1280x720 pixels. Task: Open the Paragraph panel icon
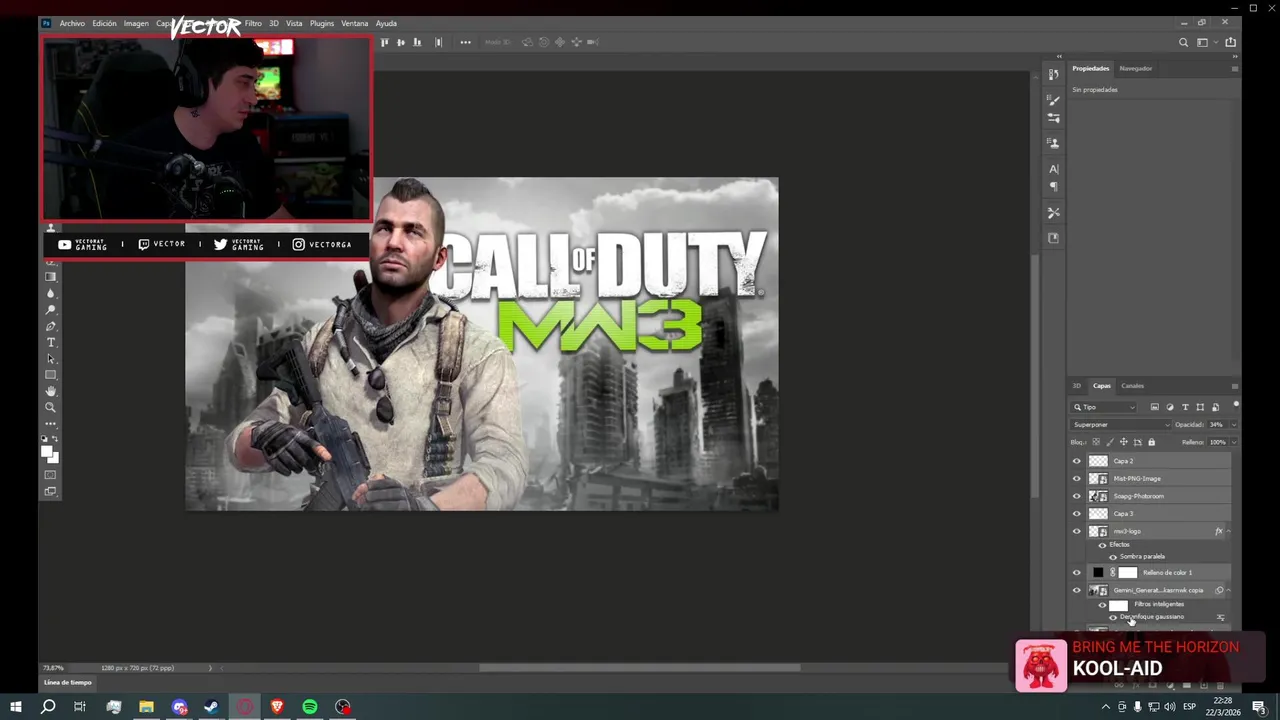click(1053, 186)
